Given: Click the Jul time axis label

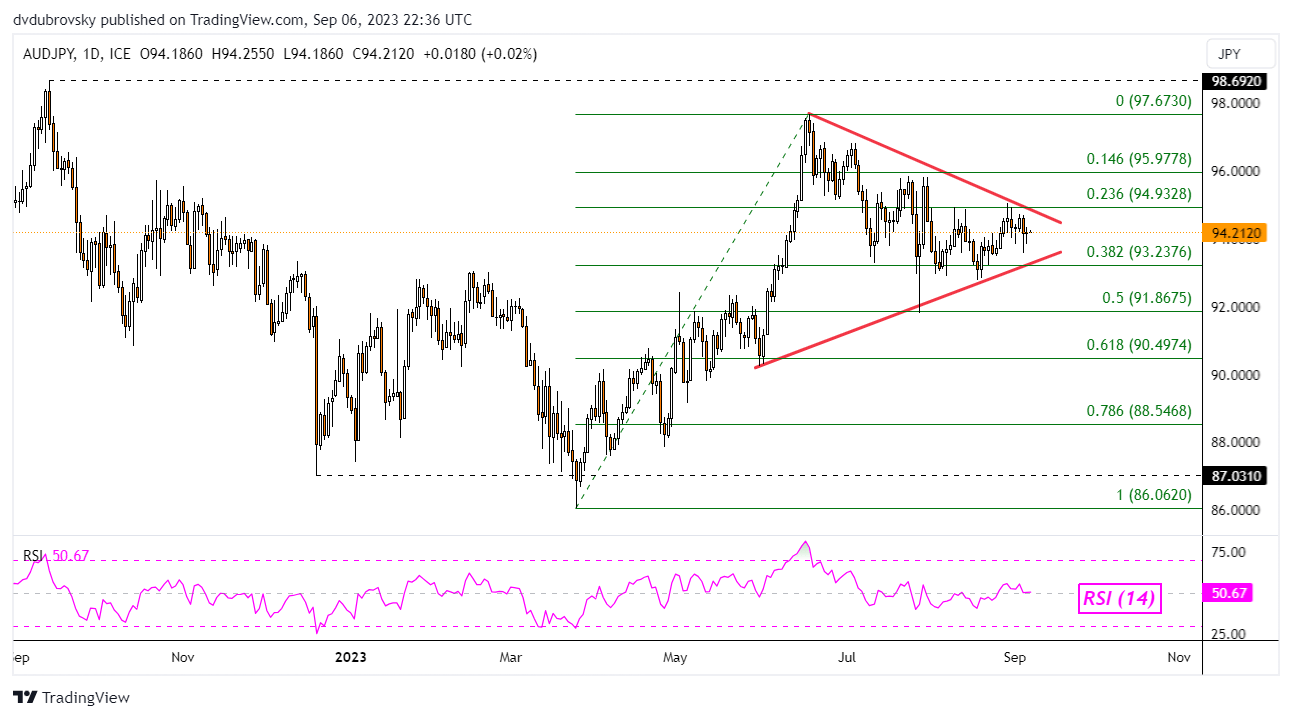Looking at the screenshot, I should pyautogui.click(x=847, y=657).
